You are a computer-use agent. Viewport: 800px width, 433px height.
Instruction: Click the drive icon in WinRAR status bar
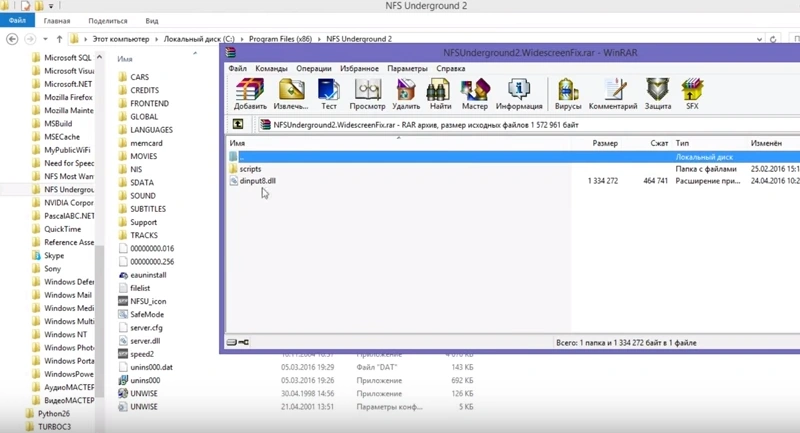click(x=232, y=342)
